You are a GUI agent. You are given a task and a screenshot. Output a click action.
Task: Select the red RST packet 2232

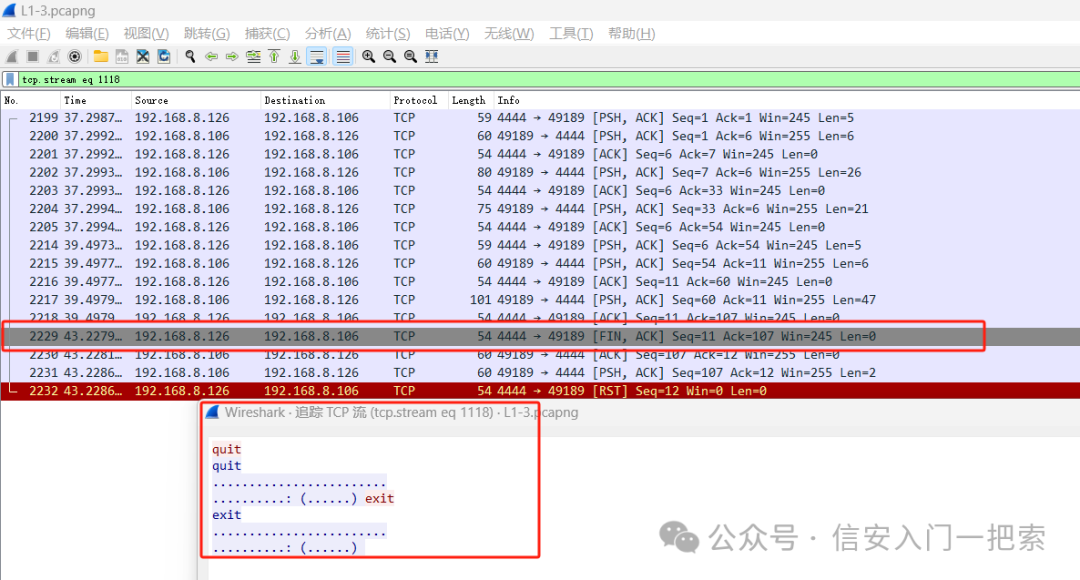click(x=540, y=391)
